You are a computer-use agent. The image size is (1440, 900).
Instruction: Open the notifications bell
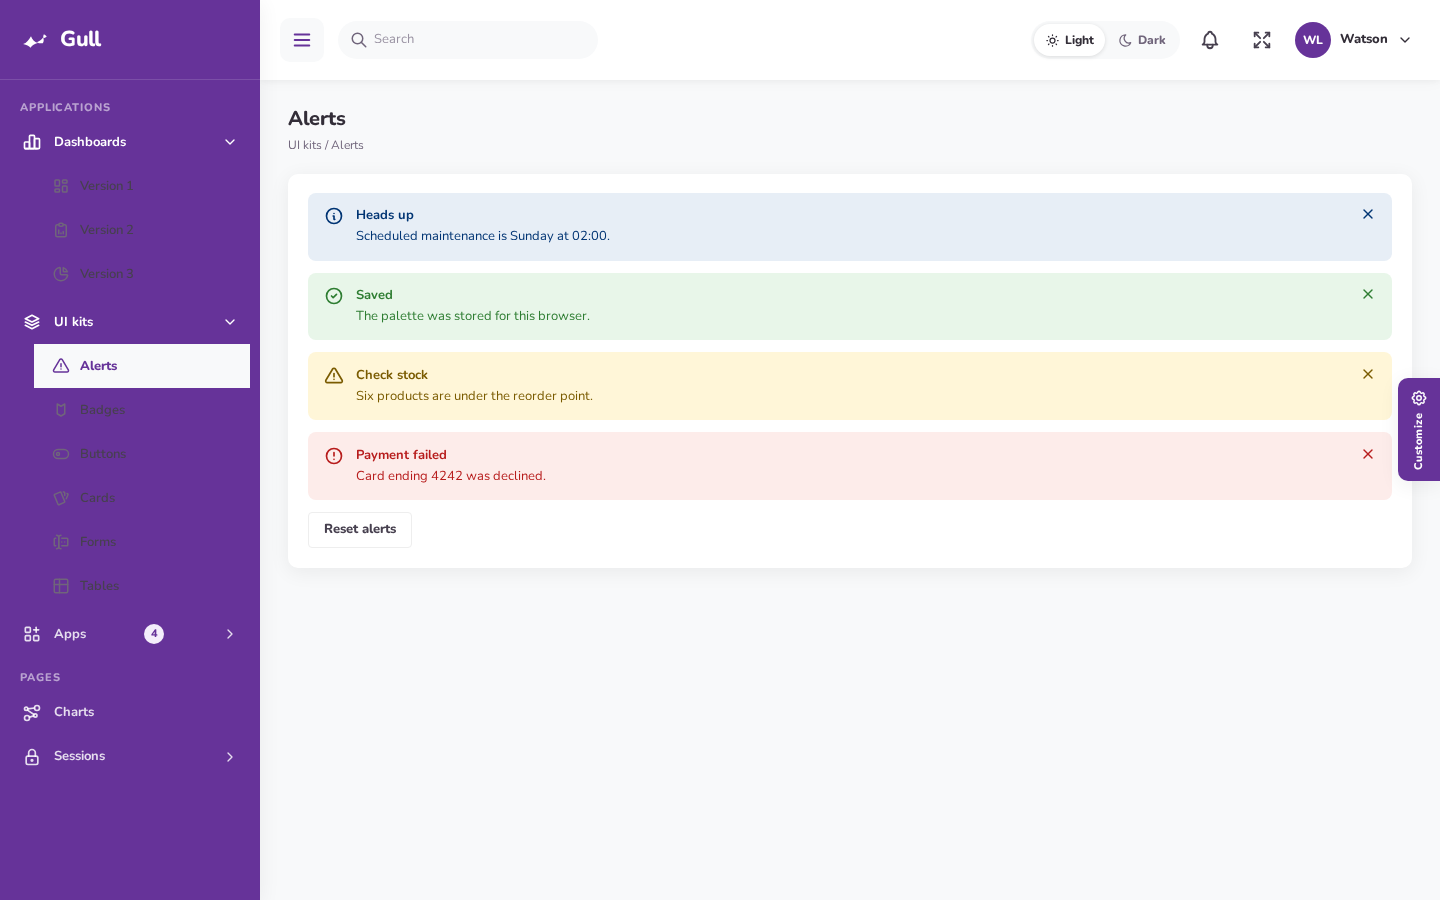click(x=1210, y=40)
